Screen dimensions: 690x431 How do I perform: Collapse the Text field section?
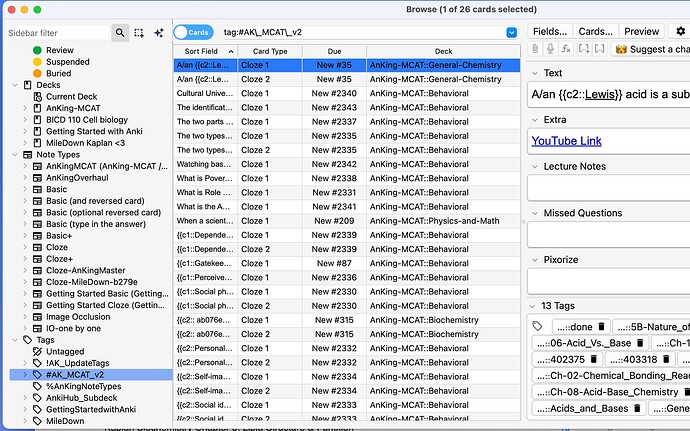[x=535, y=73]
